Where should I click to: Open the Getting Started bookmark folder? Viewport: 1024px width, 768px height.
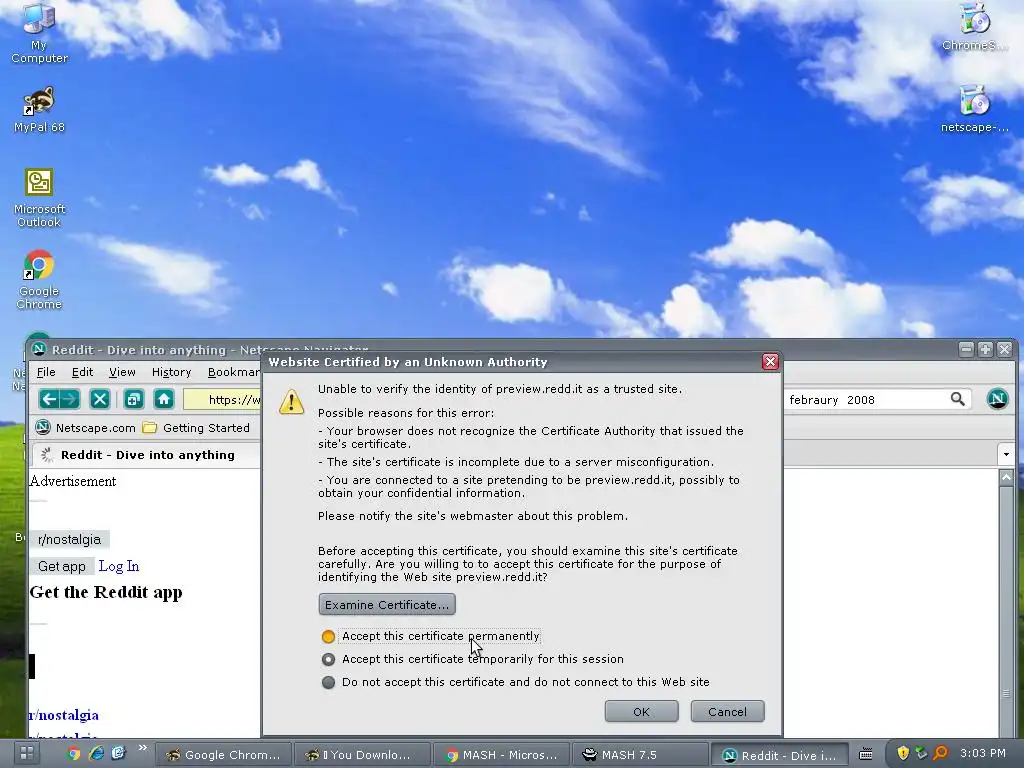tap(197, 428)
